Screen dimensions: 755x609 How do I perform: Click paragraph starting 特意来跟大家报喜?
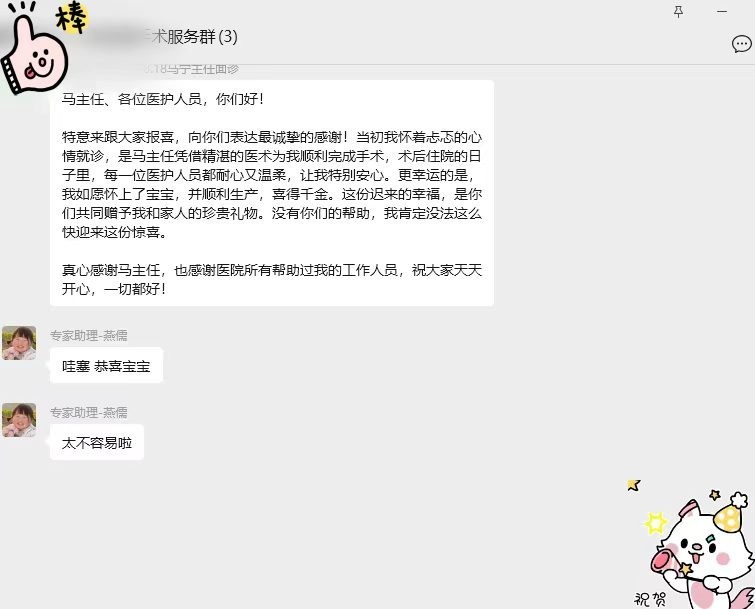pos(272,184)
